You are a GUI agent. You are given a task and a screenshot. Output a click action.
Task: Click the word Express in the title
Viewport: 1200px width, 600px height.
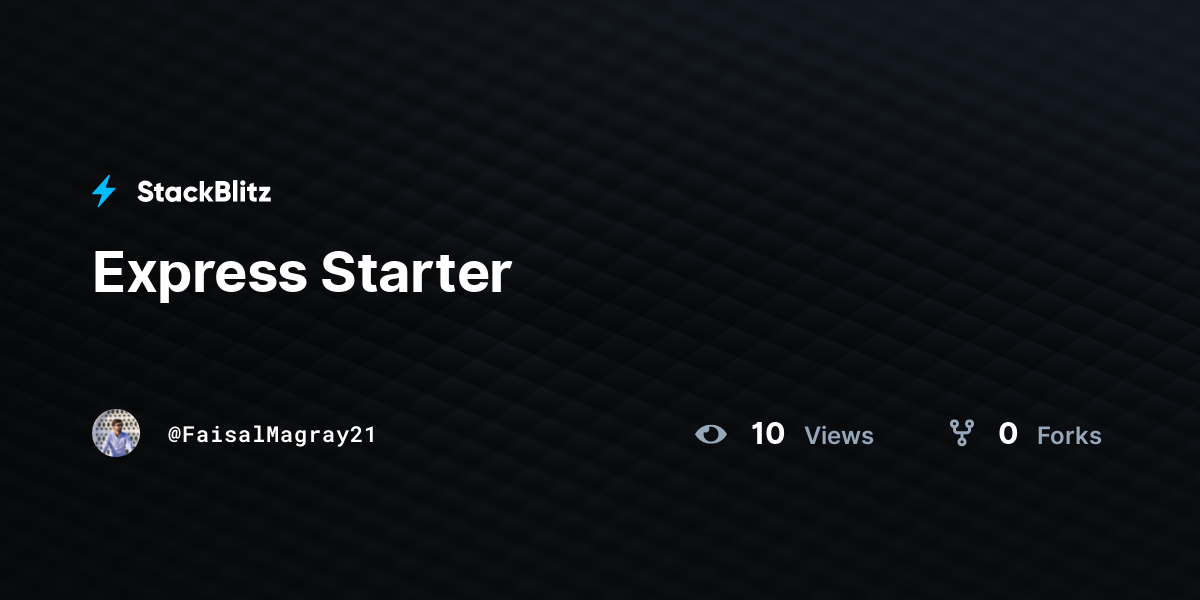click(200, 274)
